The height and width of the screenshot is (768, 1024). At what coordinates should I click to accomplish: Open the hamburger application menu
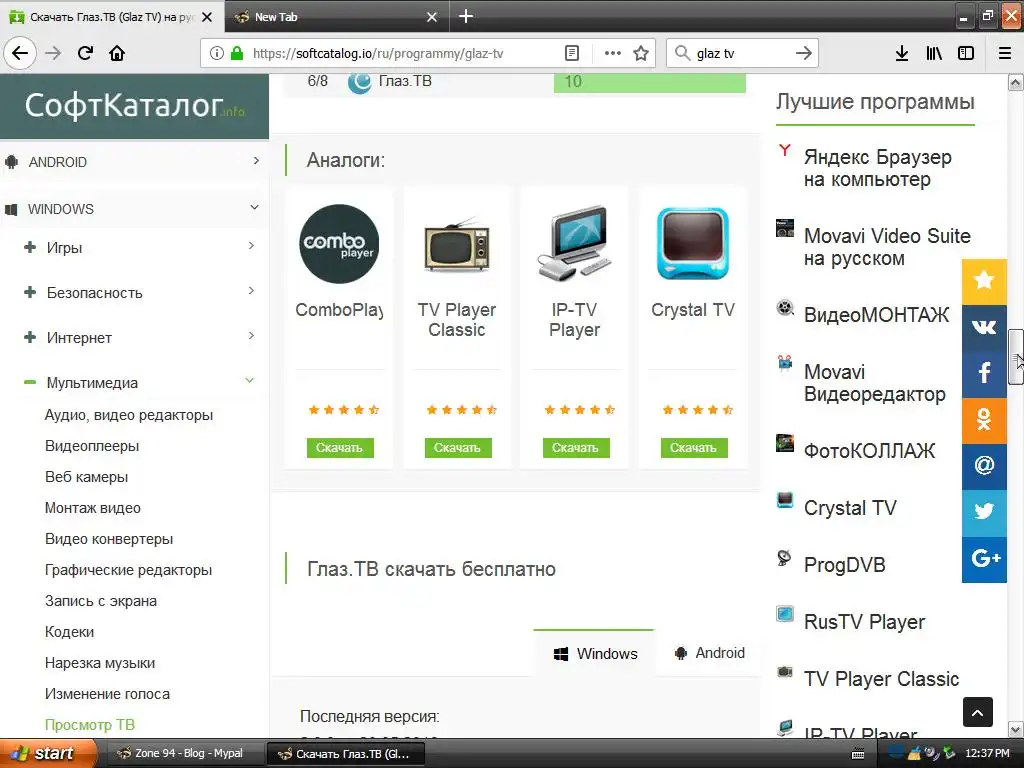coord(1005,53)
